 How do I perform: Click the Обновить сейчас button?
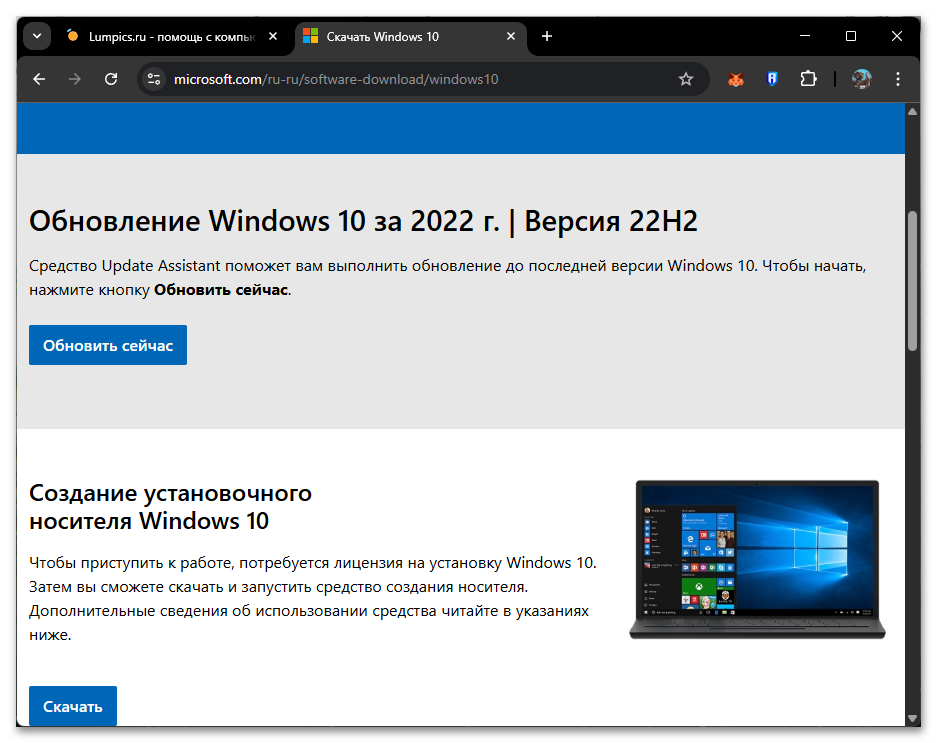point(107,344)
